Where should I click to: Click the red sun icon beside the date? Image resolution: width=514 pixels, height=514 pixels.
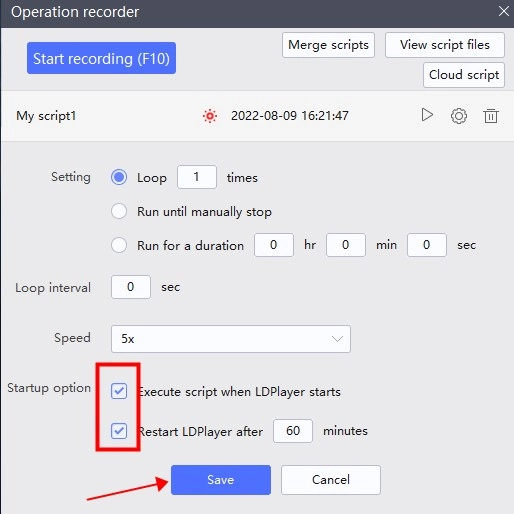(x=210, y=116)
